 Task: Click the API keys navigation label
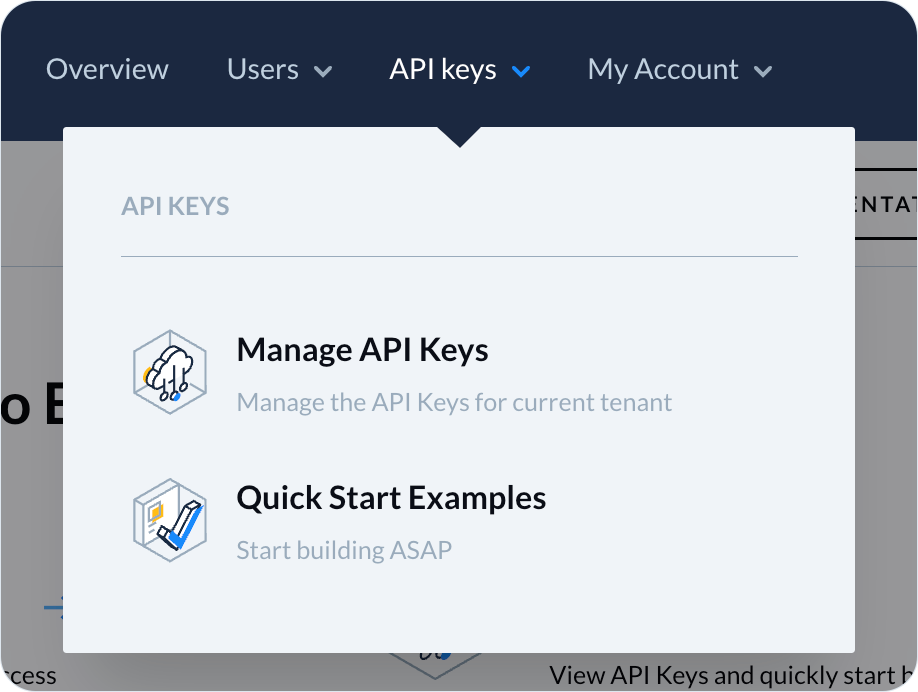click(x=443, y=70)
